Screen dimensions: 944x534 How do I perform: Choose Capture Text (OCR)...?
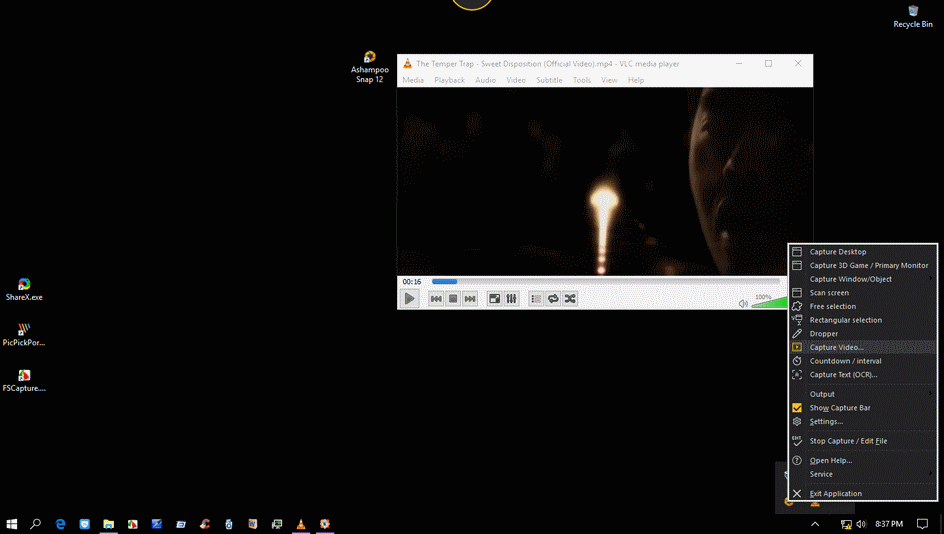pyautogui.click(x=862, y=374)
